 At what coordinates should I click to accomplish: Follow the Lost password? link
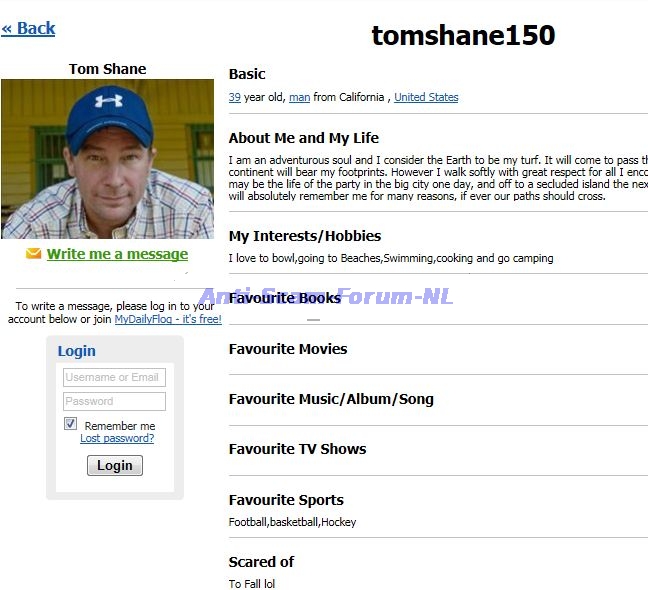click(x=117, y=438)
